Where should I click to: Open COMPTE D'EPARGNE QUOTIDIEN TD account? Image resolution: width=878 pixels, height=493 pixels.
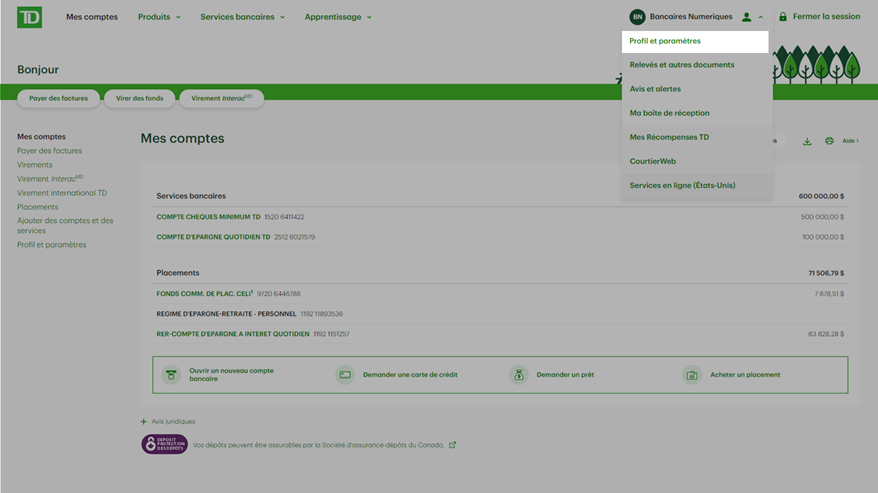[x=213, y=237]
